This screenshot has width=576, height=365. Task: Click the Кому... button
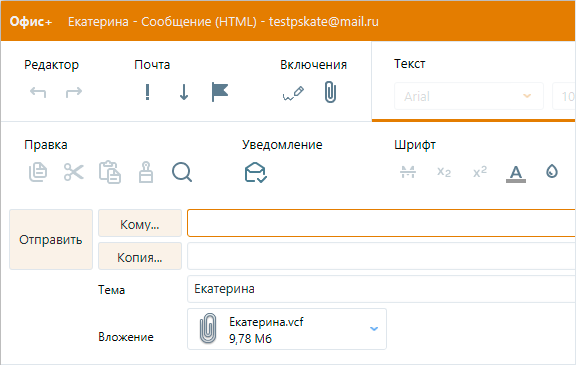tap(140, 223)
